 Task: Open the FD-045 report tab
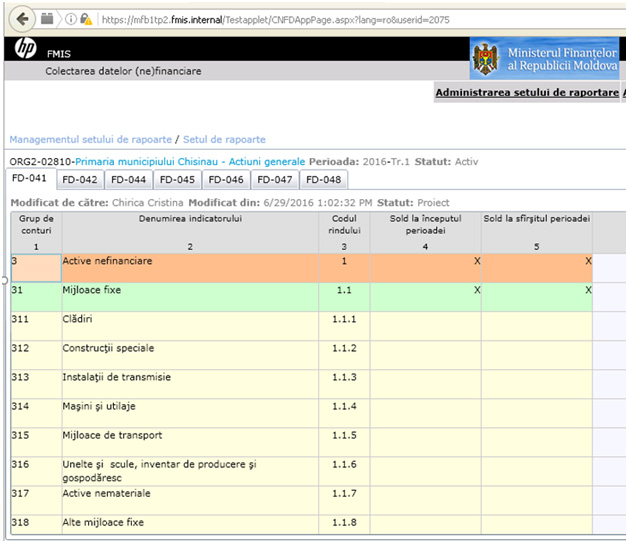click(x=177, y=179)
